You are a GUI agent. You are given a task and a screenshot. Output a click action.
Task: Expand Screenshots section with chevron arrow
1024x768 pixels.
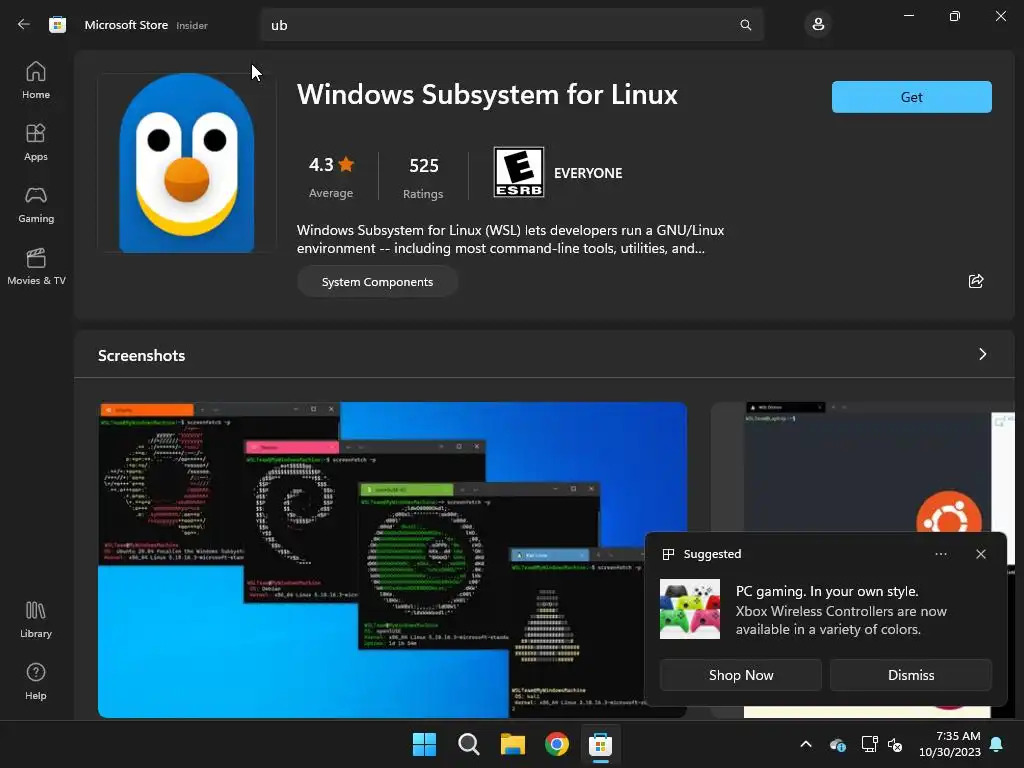point(982,354)
